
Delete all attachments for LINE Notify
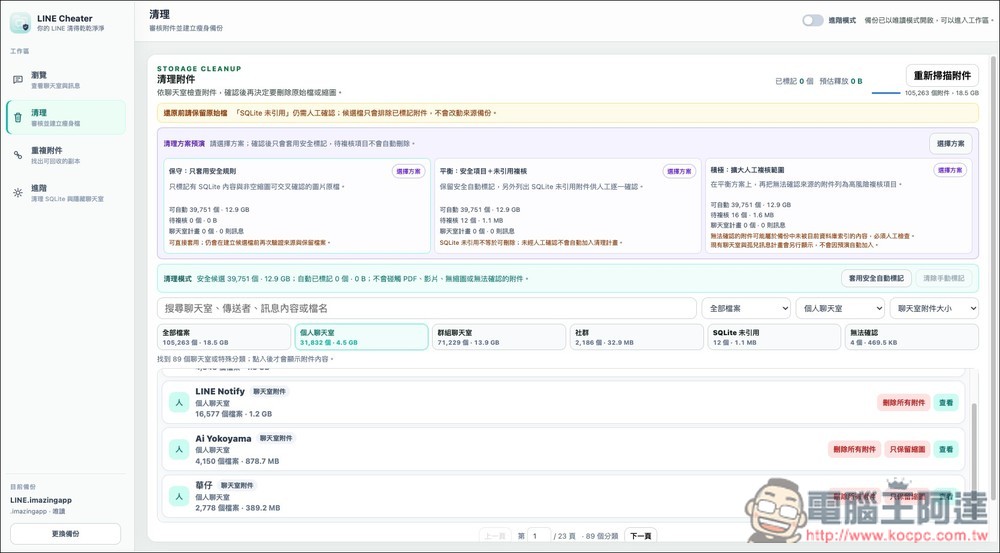click(x=904, y=402)
